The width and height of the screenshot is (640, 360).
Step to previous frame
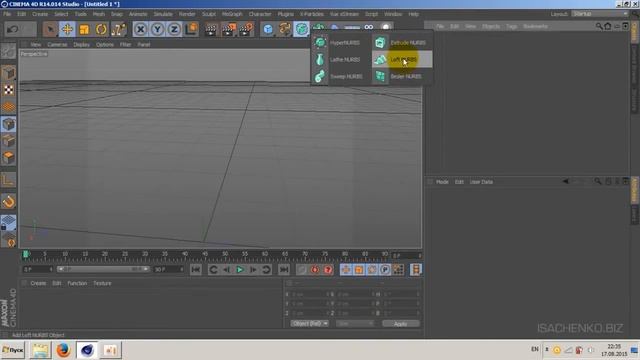pos(226,269)
